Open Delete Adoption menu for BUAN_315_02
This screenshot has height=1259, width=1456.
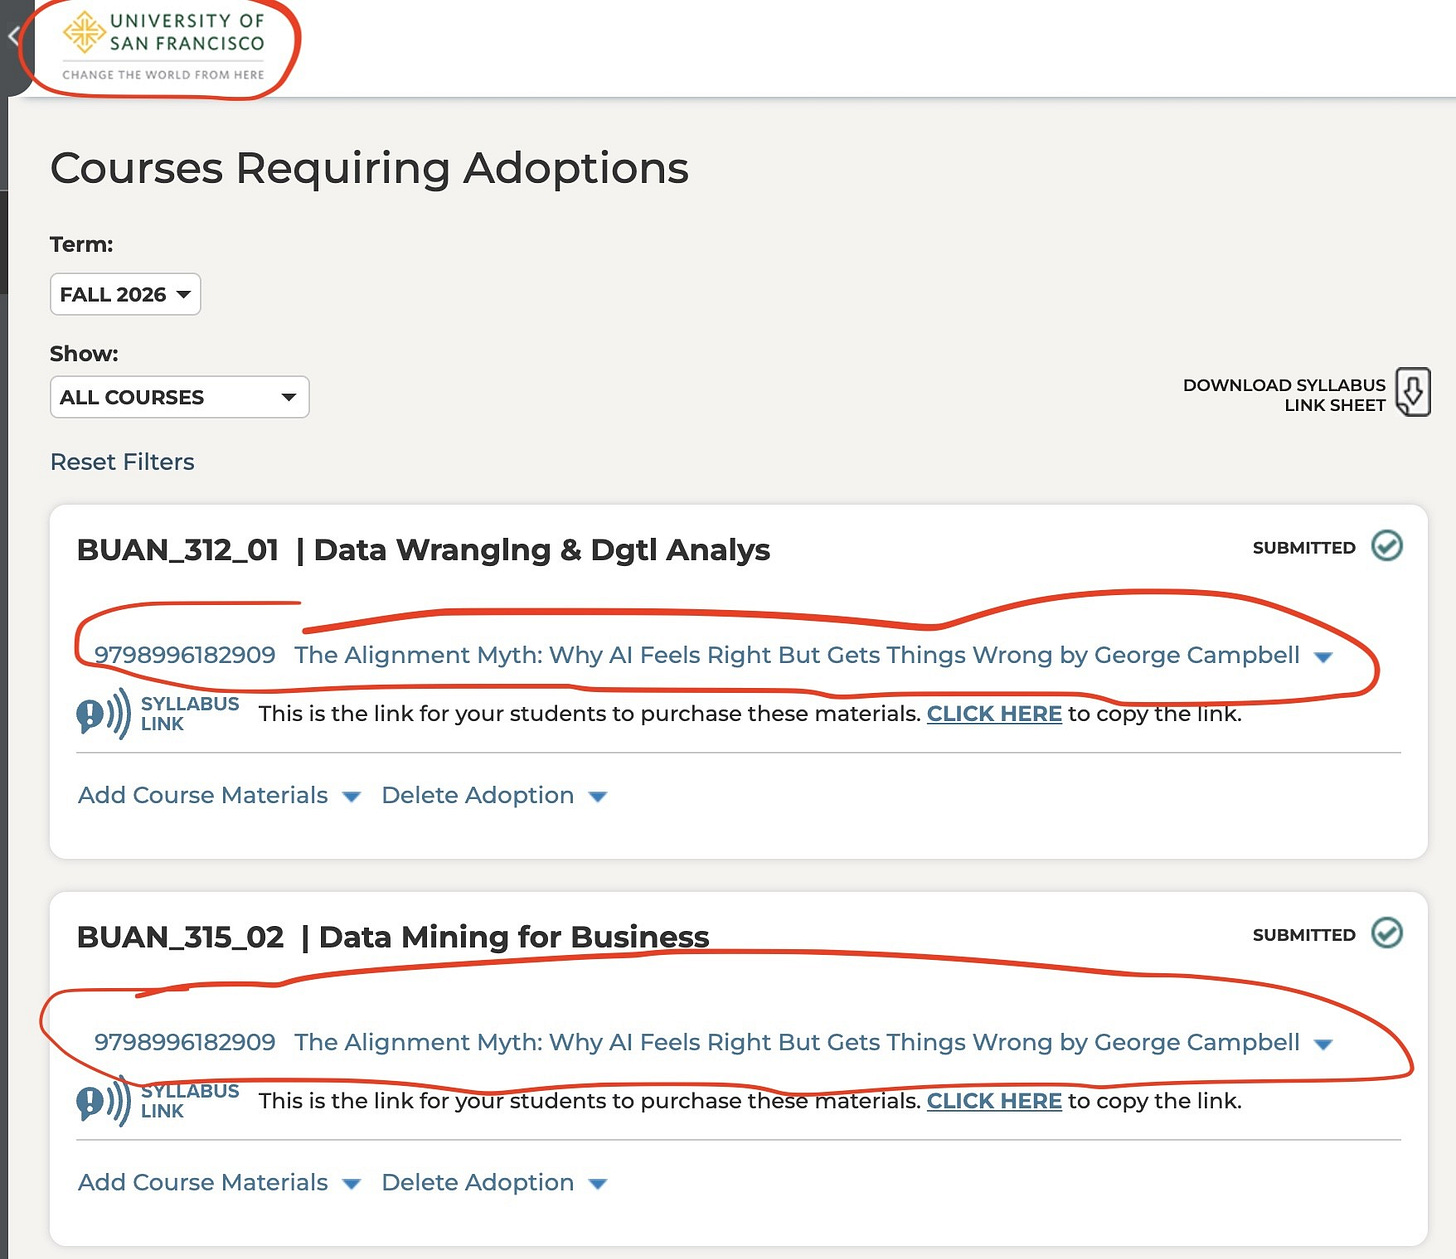494,1182
